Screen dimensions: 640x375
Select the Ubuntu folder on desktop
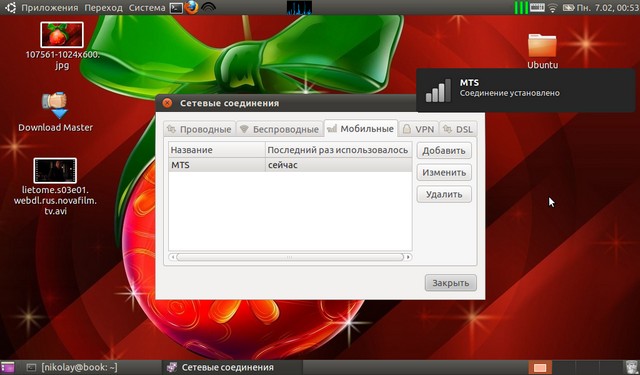pos(542,51)
